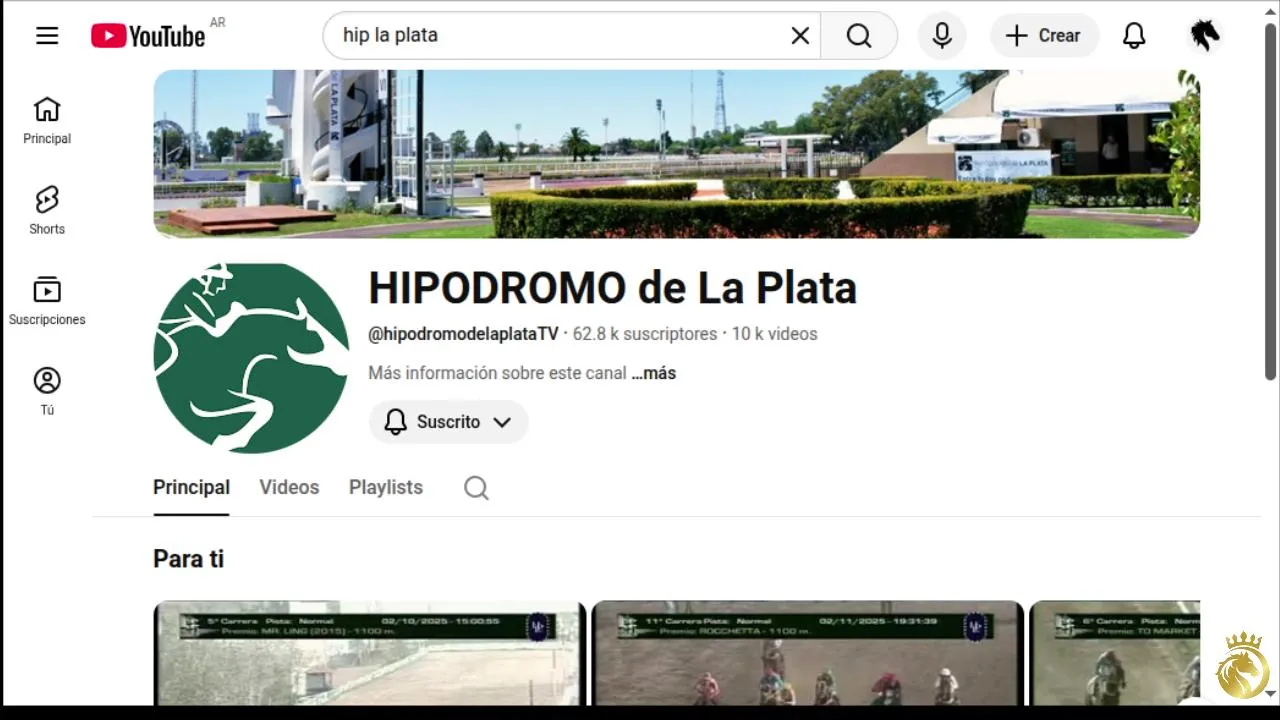Open the account avatar menu

click(x=1205, y=36)
